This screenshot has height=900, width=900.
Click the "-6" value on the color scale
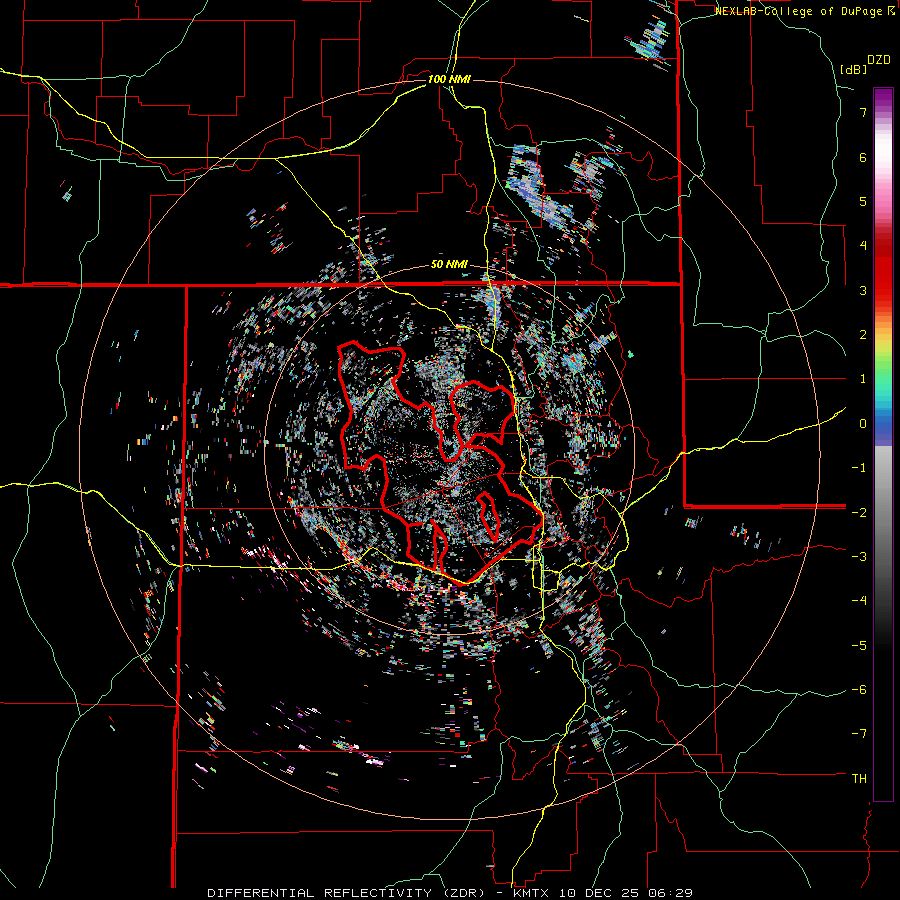click(x=859, y=689)
